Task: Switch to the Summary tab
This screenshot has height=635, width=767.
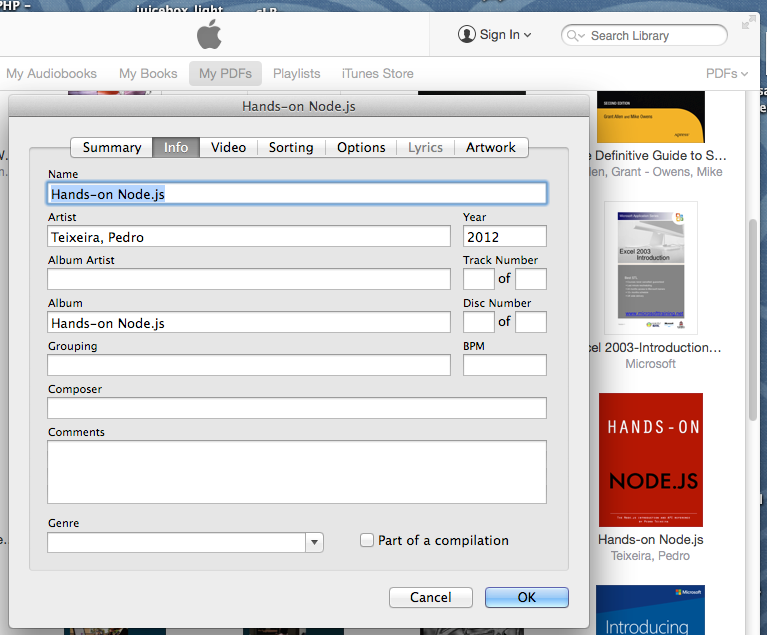Action: pos(111,147)
